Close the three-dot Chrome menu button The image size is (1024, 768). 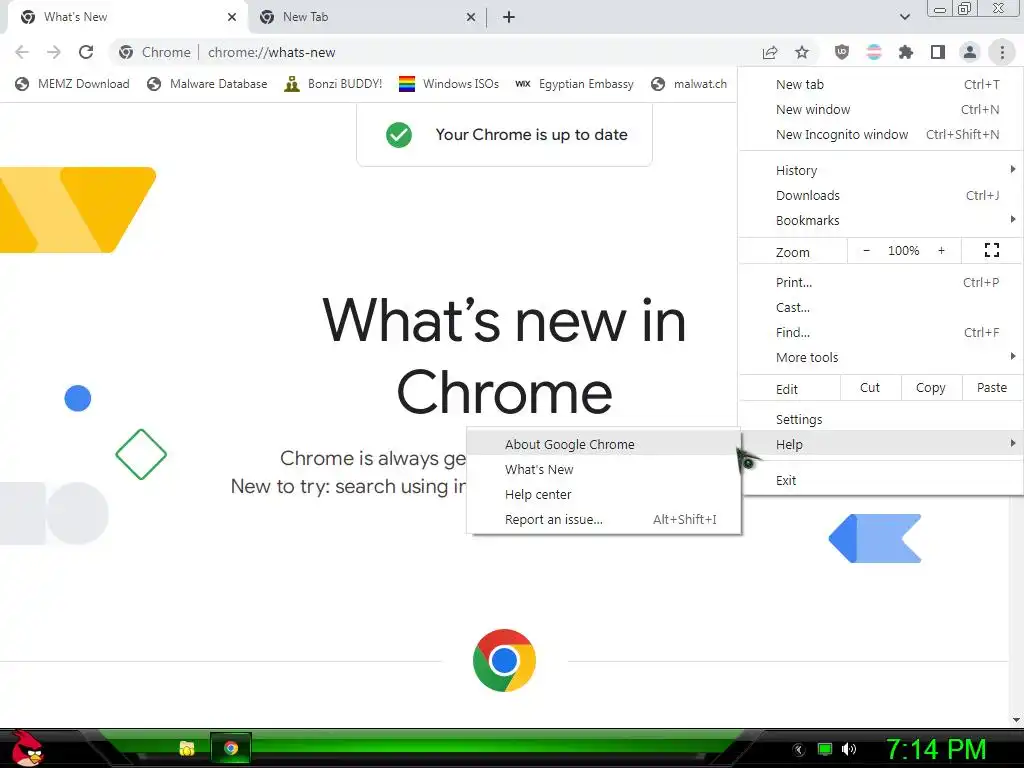point(1002,52)
